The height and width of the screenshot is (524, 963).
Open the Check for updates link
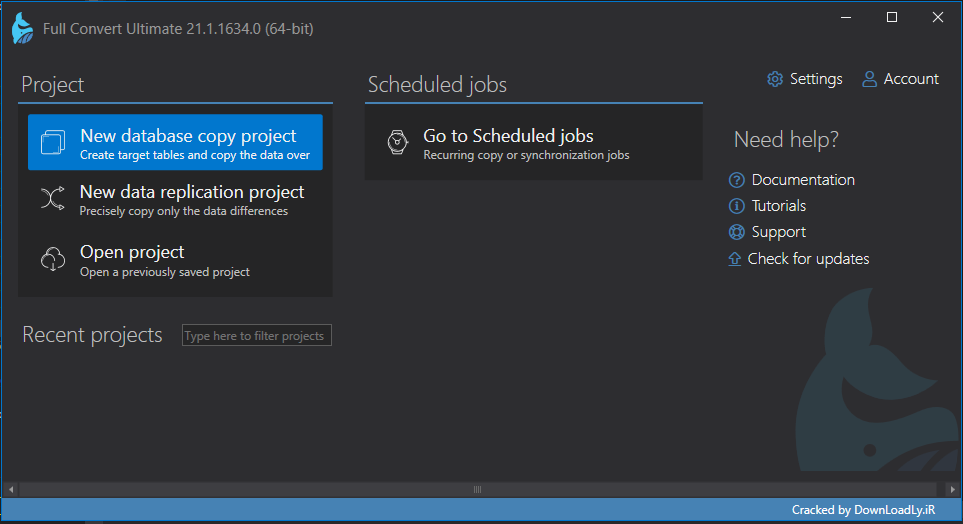tap(808, 259)
